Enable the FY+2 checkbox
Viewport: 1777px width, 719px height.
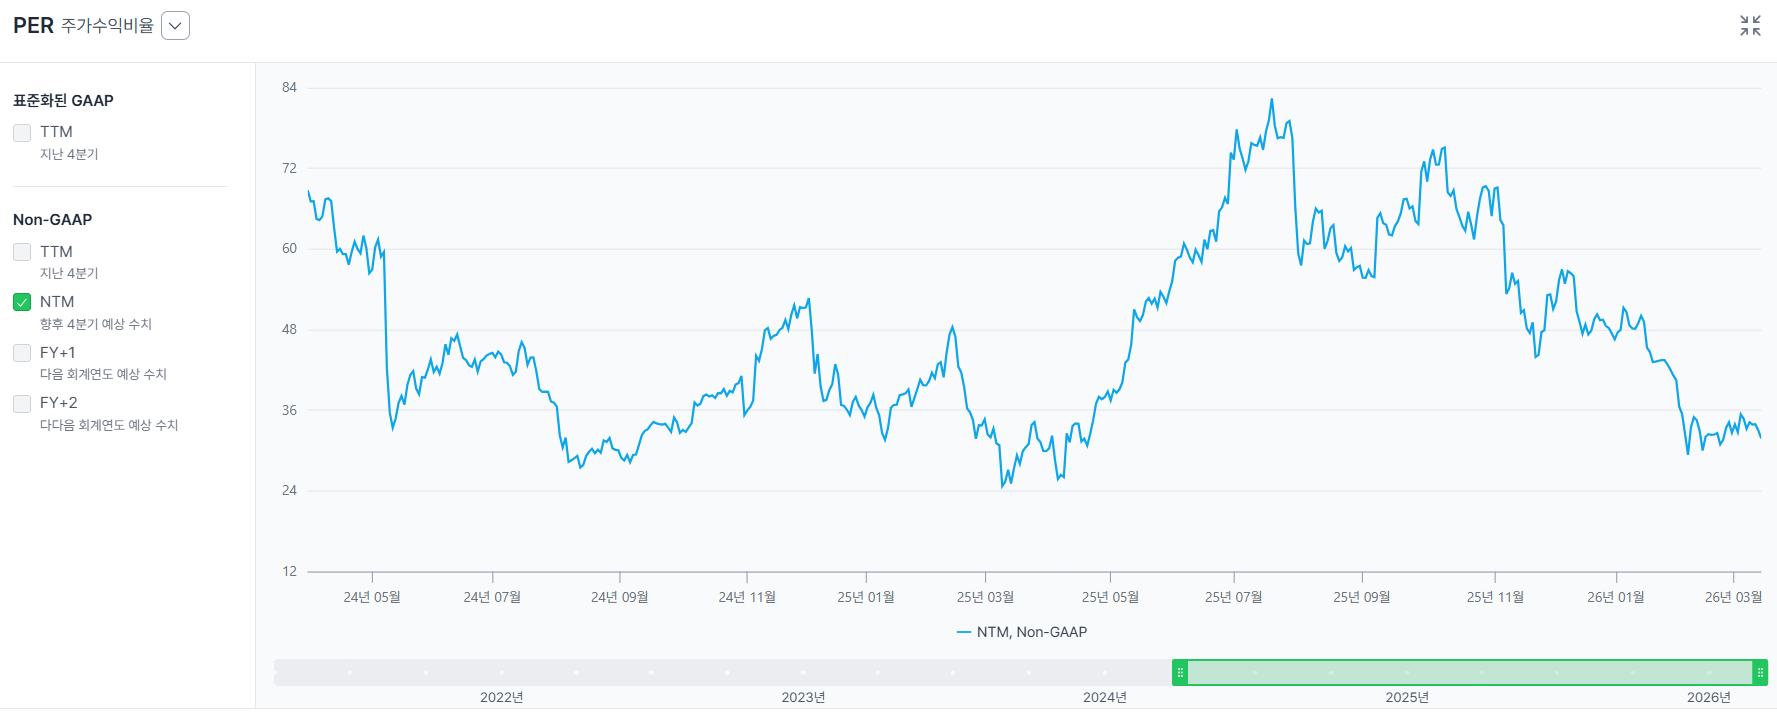click(22, 404)
